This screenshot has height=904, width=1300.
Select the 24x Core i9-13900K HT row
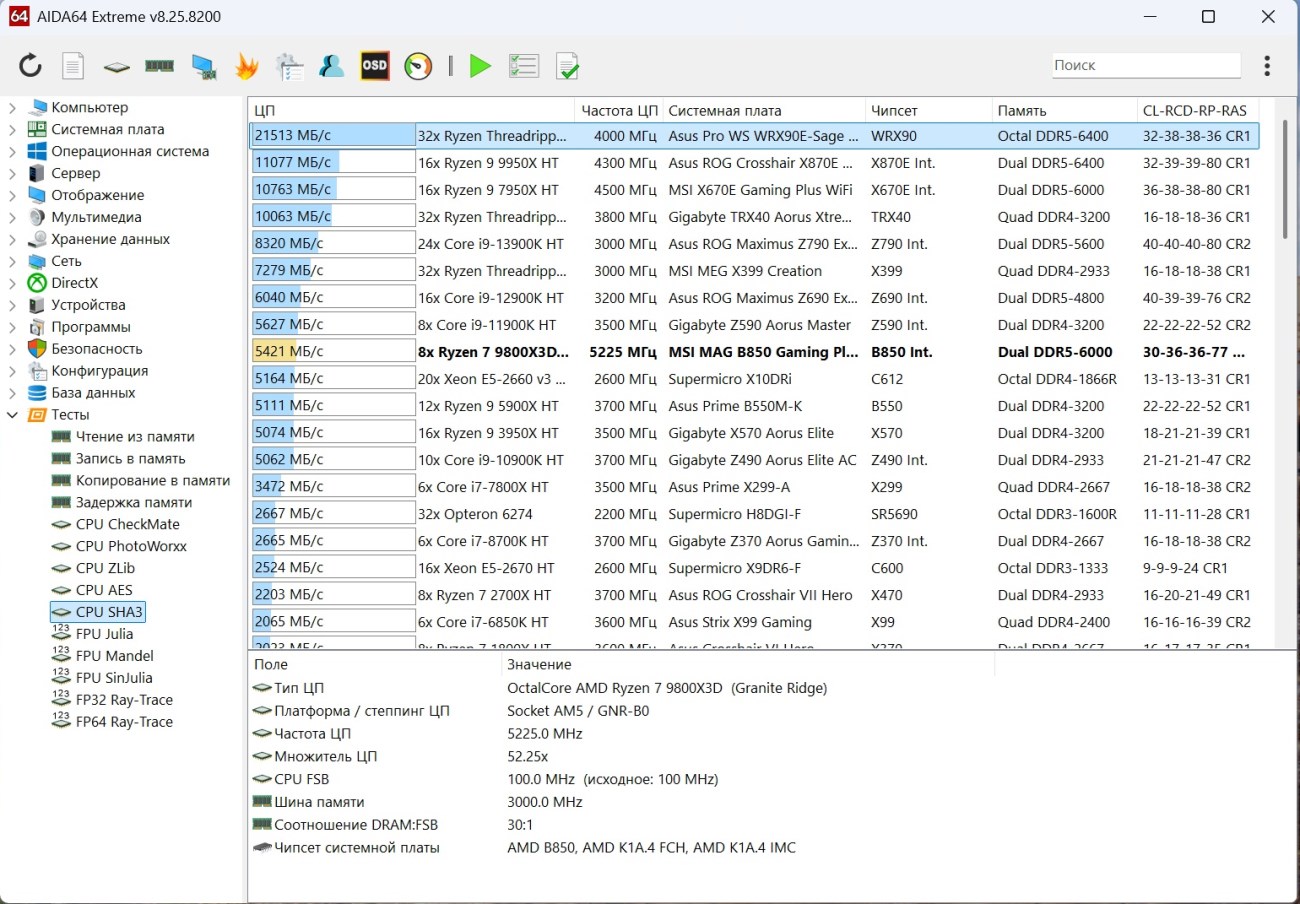[x=754, y=244]
